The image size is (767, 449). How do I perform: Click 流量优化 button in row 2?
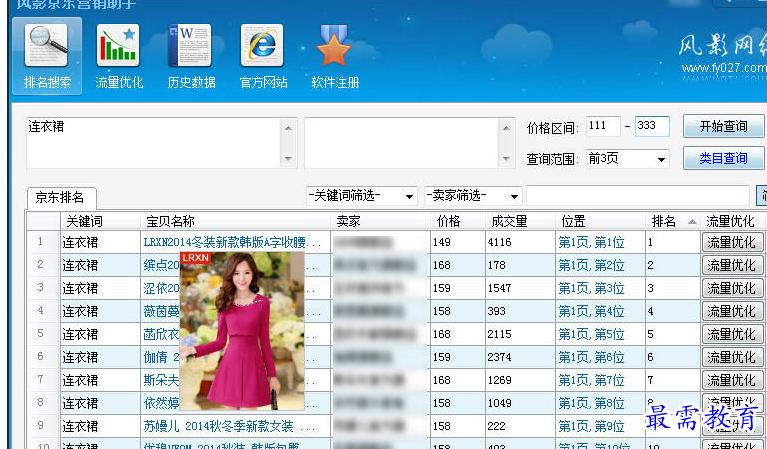coord(731,265)
